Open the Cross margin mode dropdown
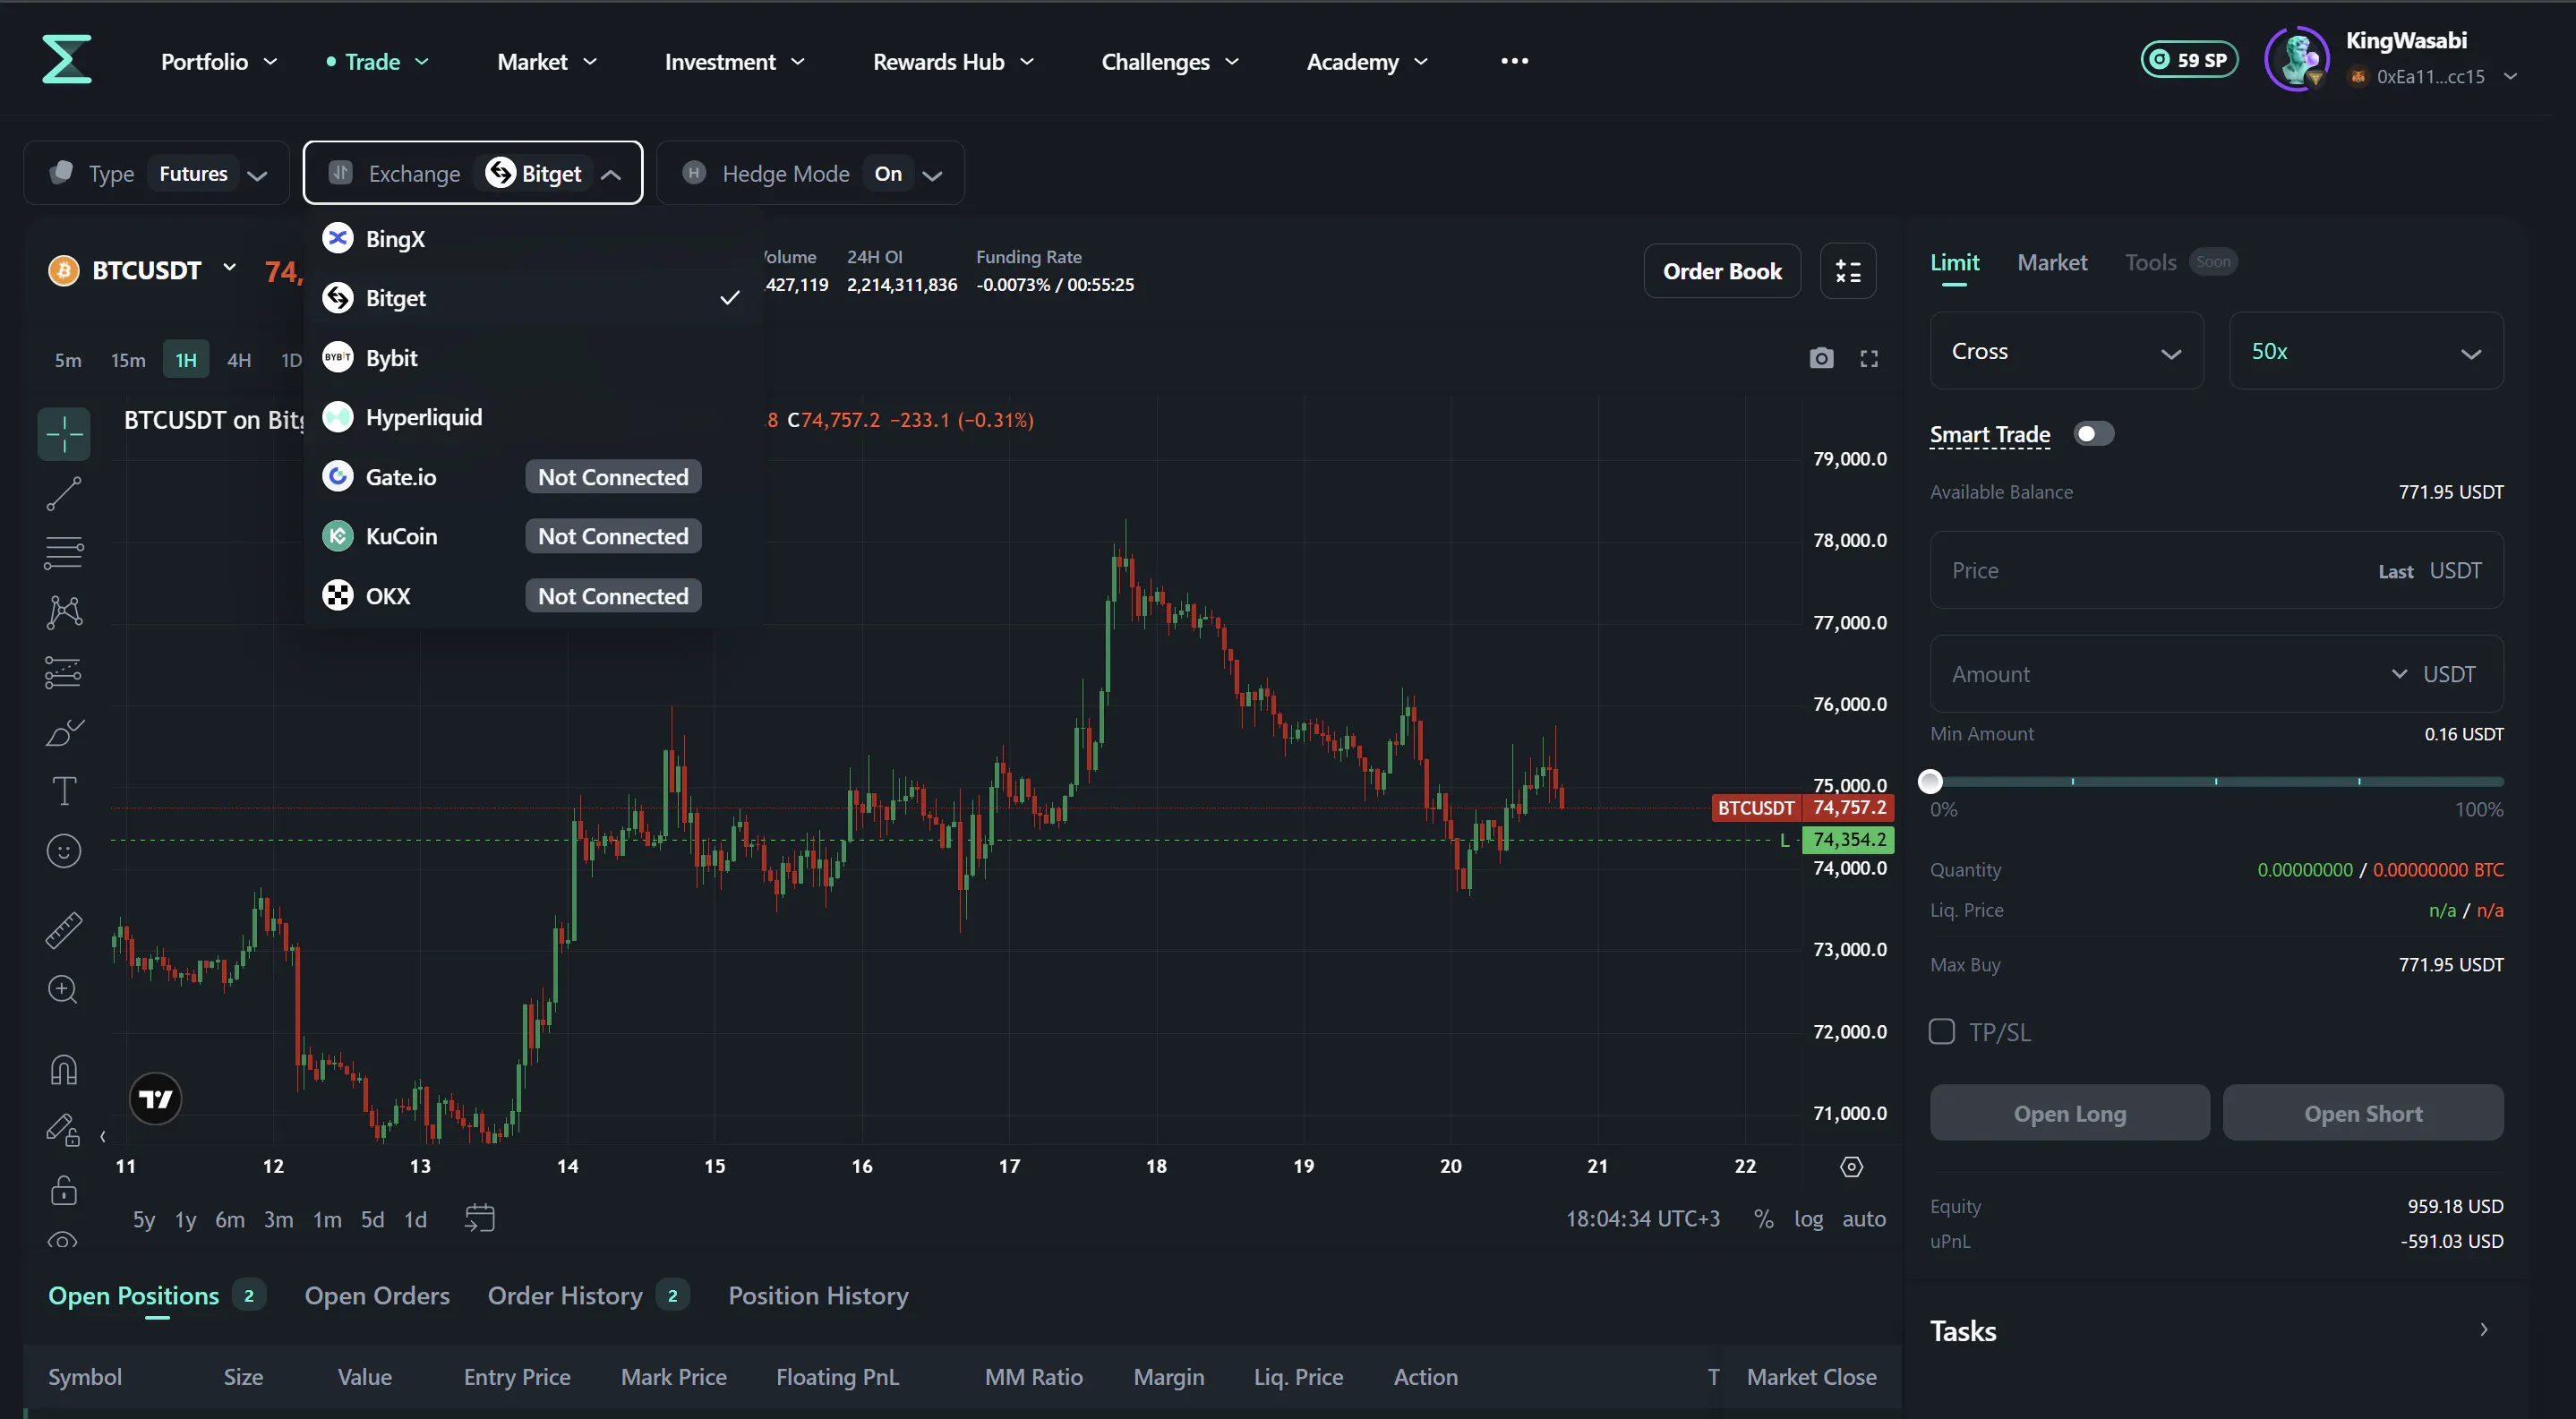 (2066, 351)
